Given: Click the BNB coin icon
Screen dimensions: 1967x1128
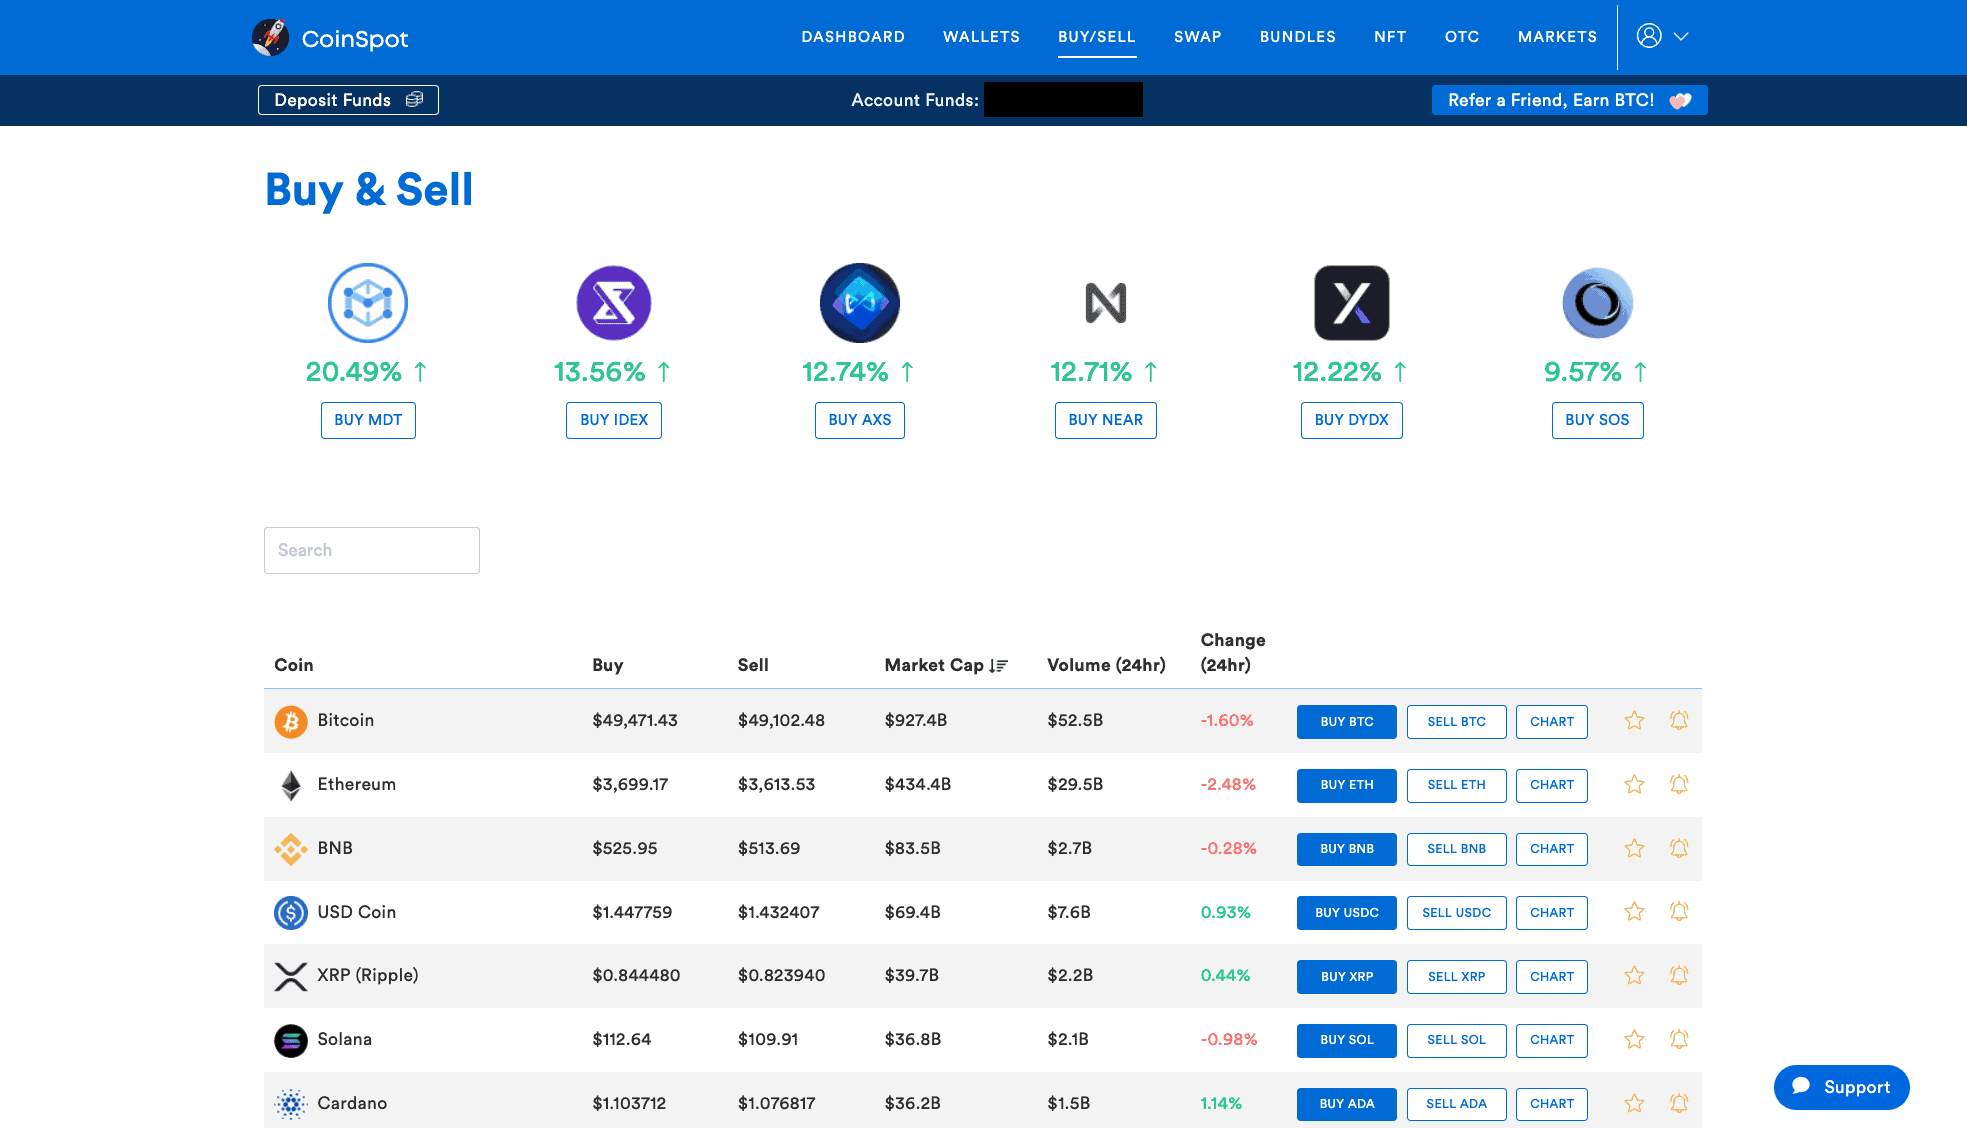Looking at the screenshot, I should point(291,849).
